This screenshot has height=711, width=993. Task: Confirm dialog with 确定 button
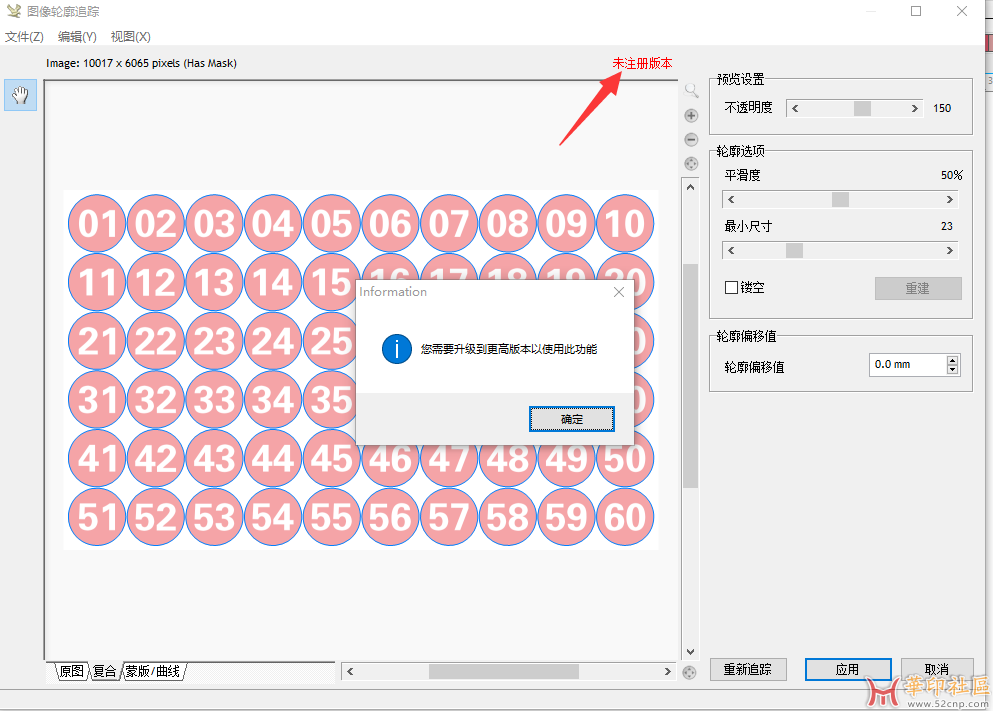tap(572, 419)
